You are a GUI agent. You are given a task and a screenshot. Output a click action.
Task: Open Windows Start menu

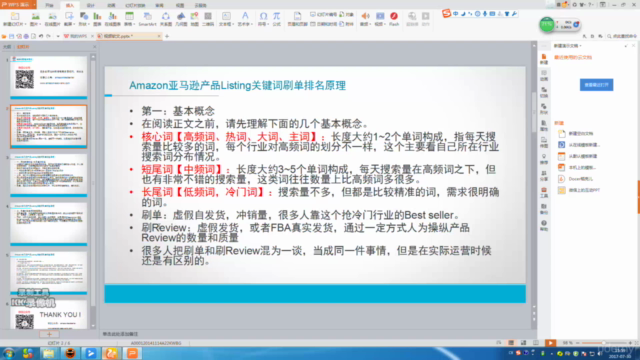coord(9,353)
